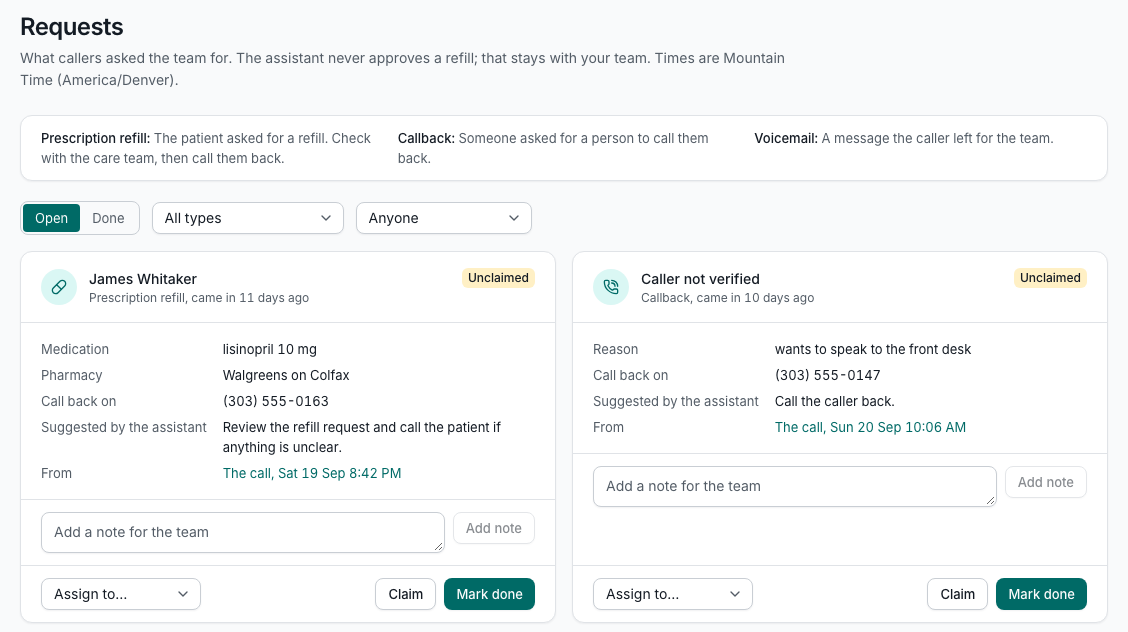Mark Caller not verified callback done

(x=1041, y=594)
